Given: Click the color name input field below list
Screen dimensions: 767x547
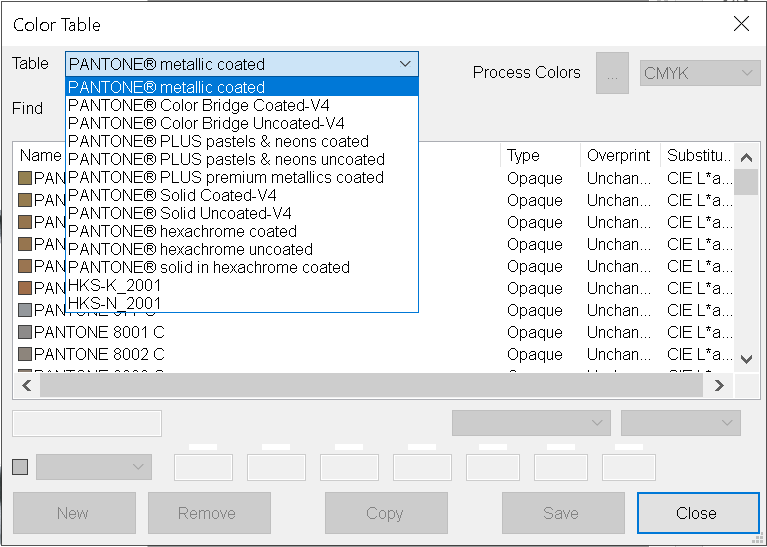Looking at the screenshot, I should 87,423.
